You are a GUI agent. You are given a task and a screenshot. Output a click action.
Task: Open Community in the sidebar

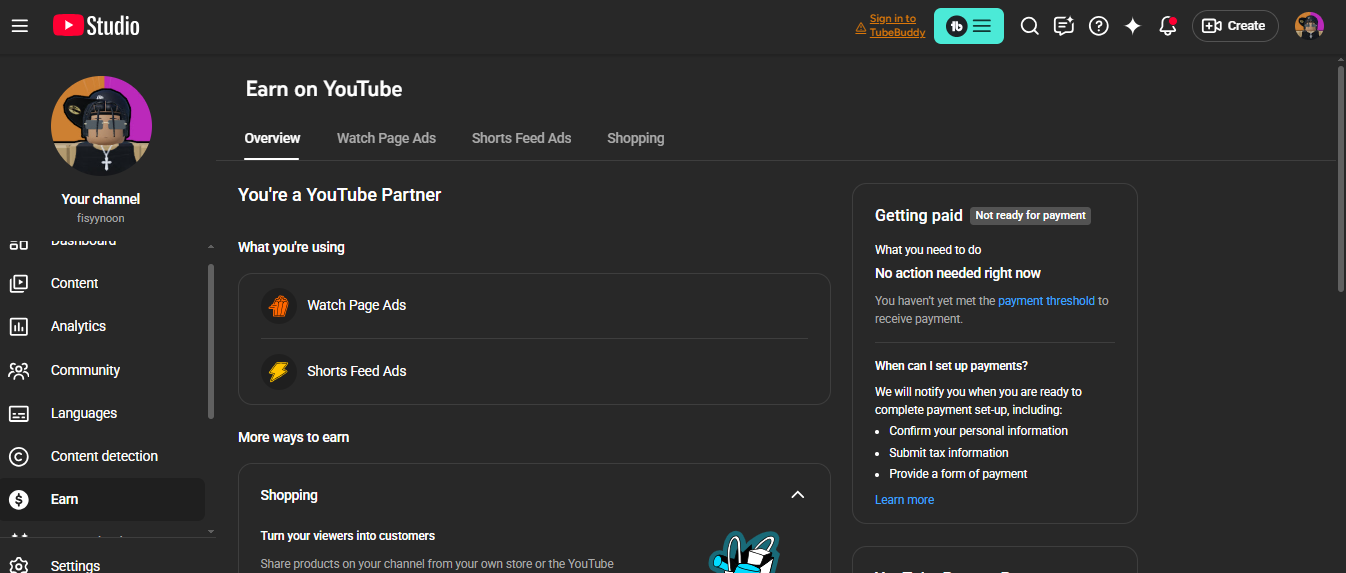click(x=102, y=370)
